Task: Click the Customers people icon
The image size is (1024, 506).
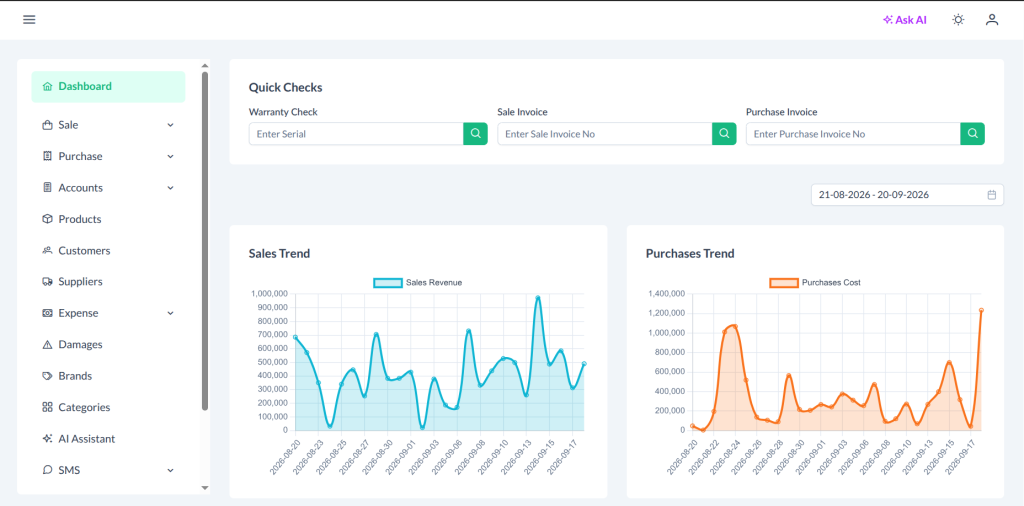Action: point(47,250)
